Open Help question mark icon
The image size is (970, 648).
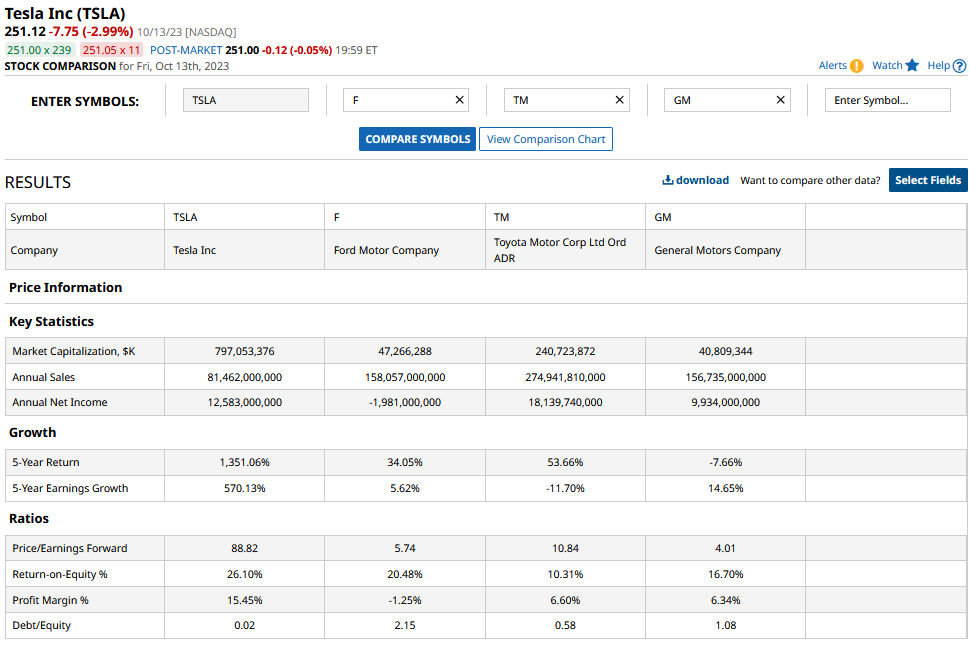click(x=960, y=66)
